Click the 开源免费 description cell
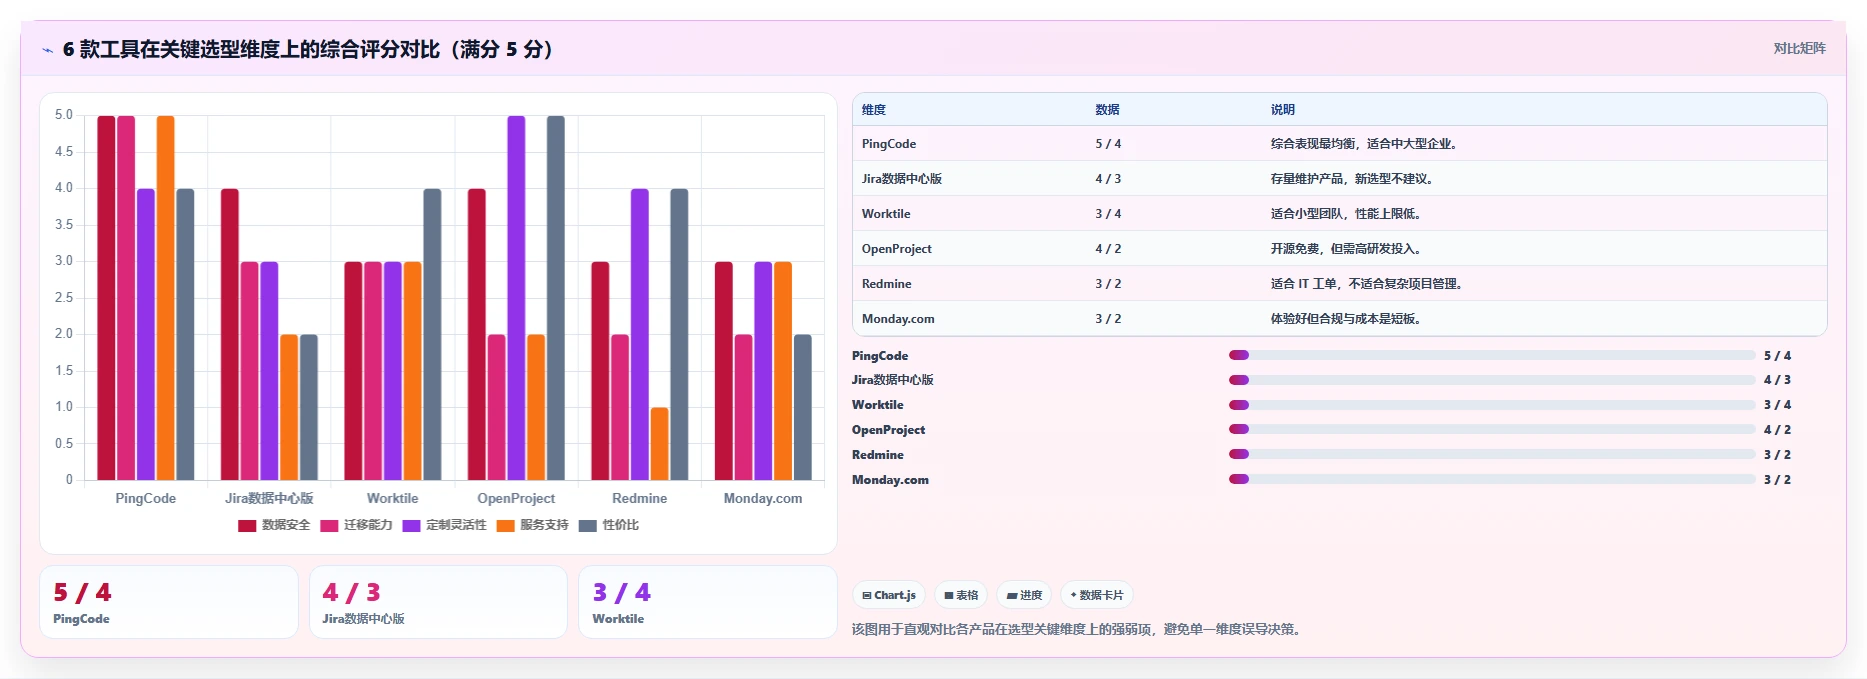 tap(1347, 249)
